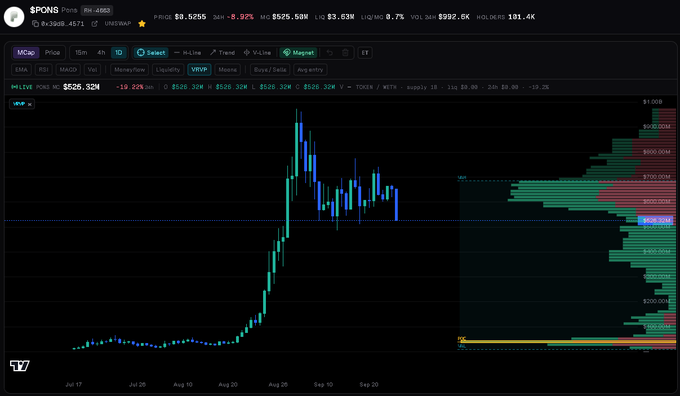Activate the Select cursor tool
Image resolution: width=680 pixels, height=396 pixels.
(x=151, y=52)
